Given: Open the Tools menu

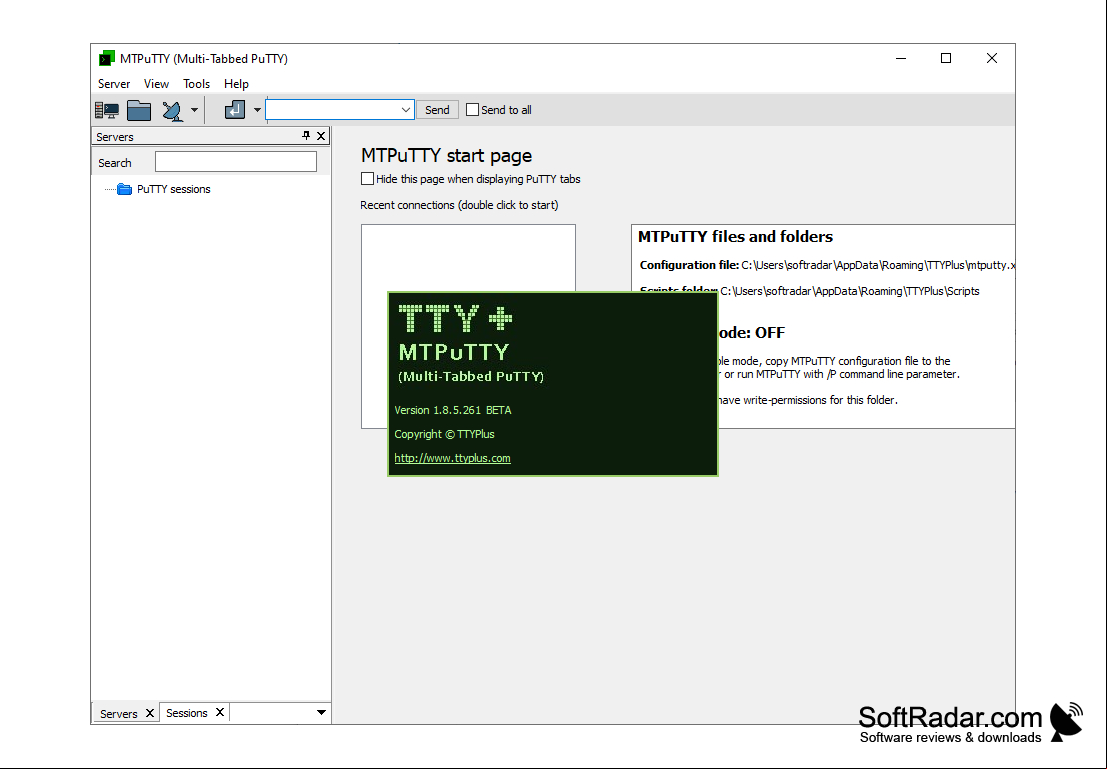Looking at the screenshot, I should (x=196, y=84).
